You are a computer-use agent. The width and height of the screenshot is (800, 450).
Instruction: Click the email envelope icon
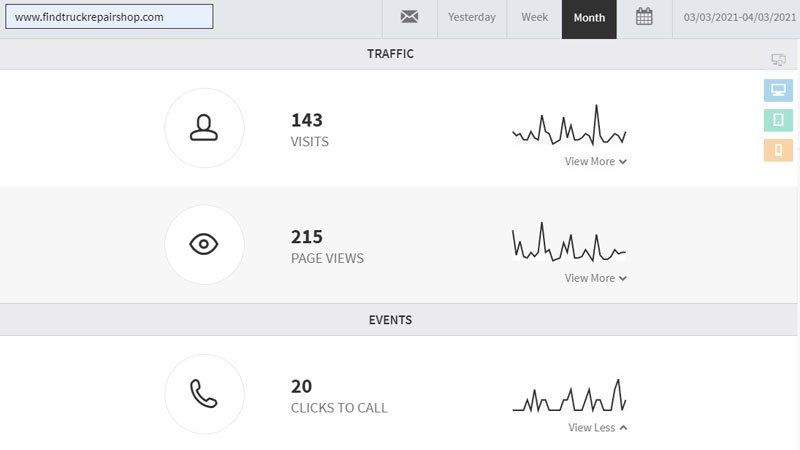point(409,17)
